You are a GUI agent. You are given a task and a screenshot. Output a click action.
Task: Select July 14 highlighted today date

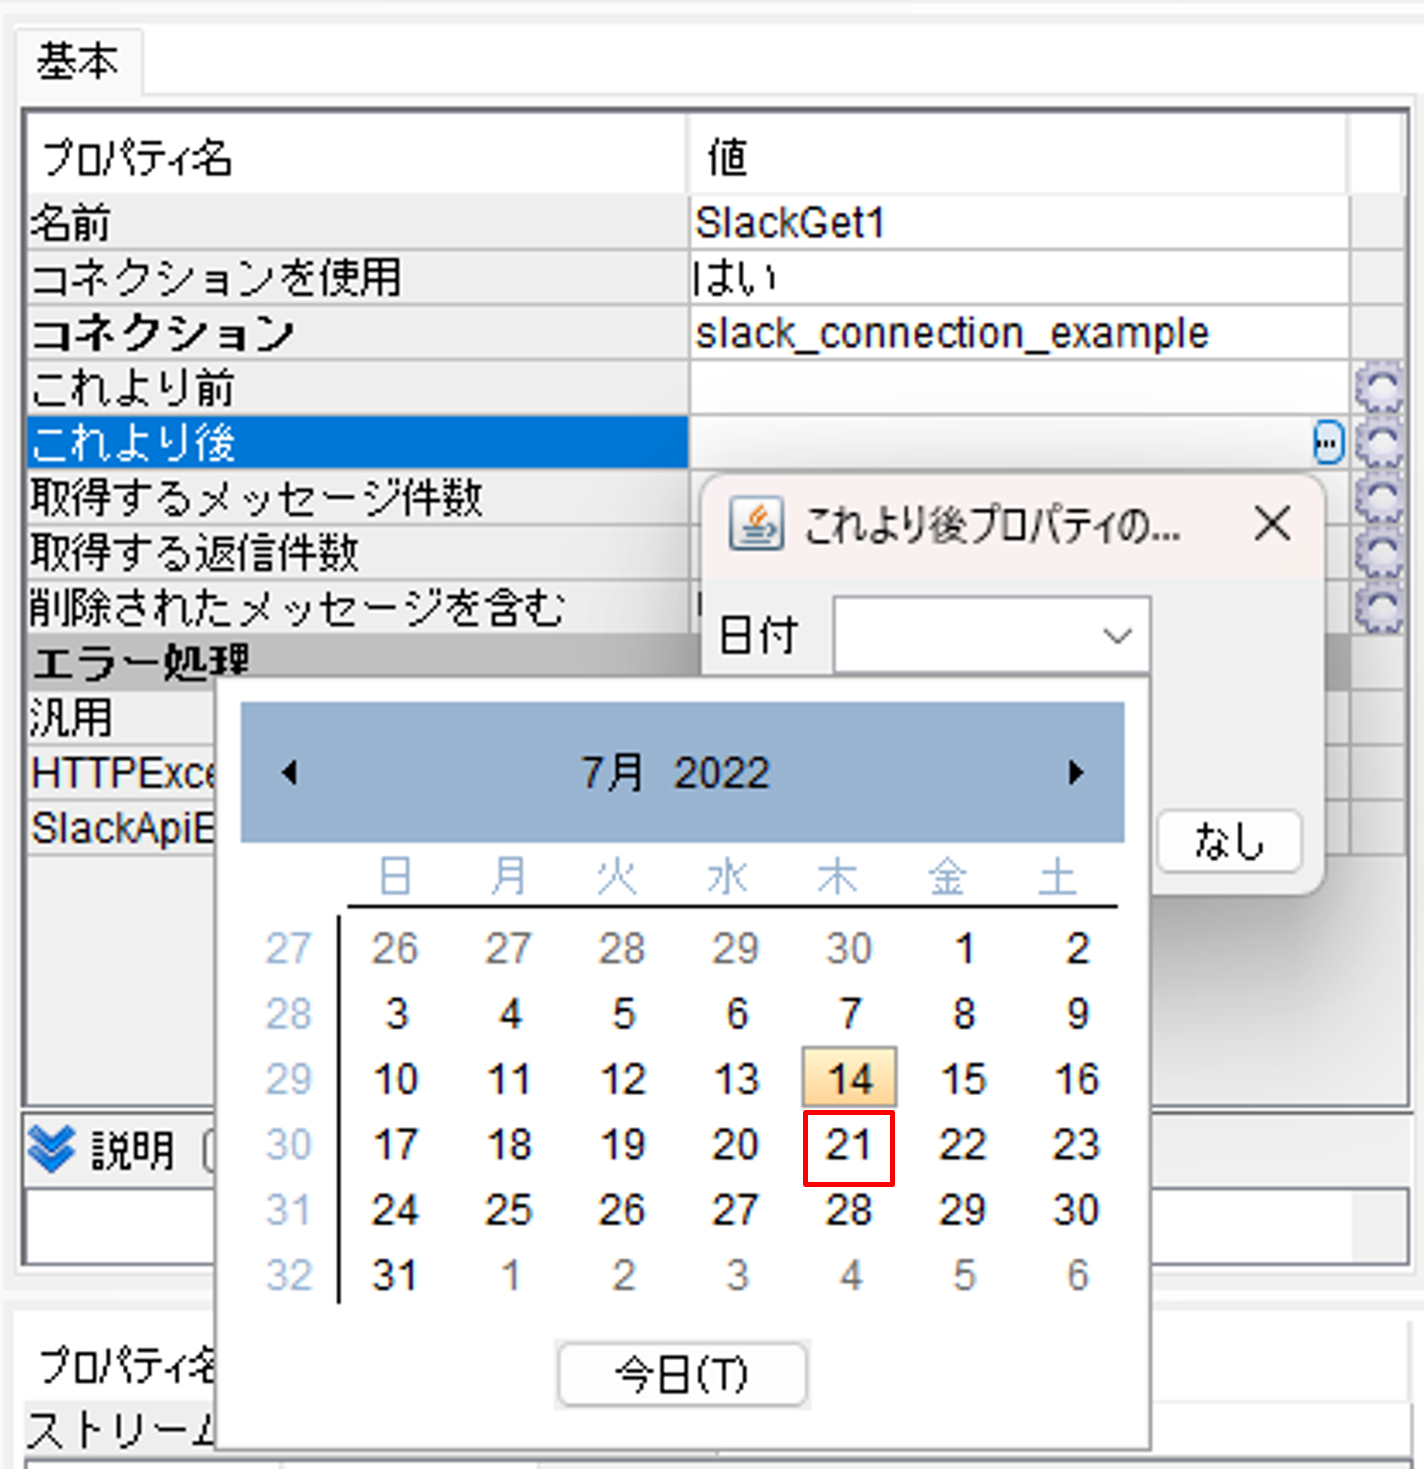[x=850, y=1078]
